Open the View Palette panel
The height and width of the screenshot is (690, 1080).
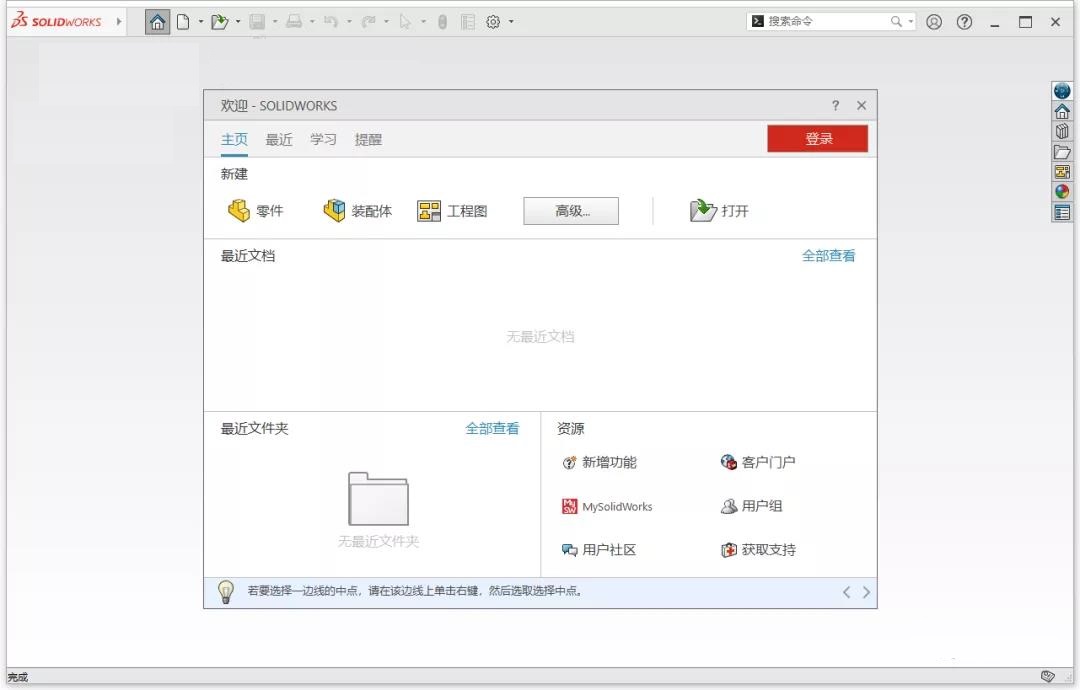click(1062, 171)
